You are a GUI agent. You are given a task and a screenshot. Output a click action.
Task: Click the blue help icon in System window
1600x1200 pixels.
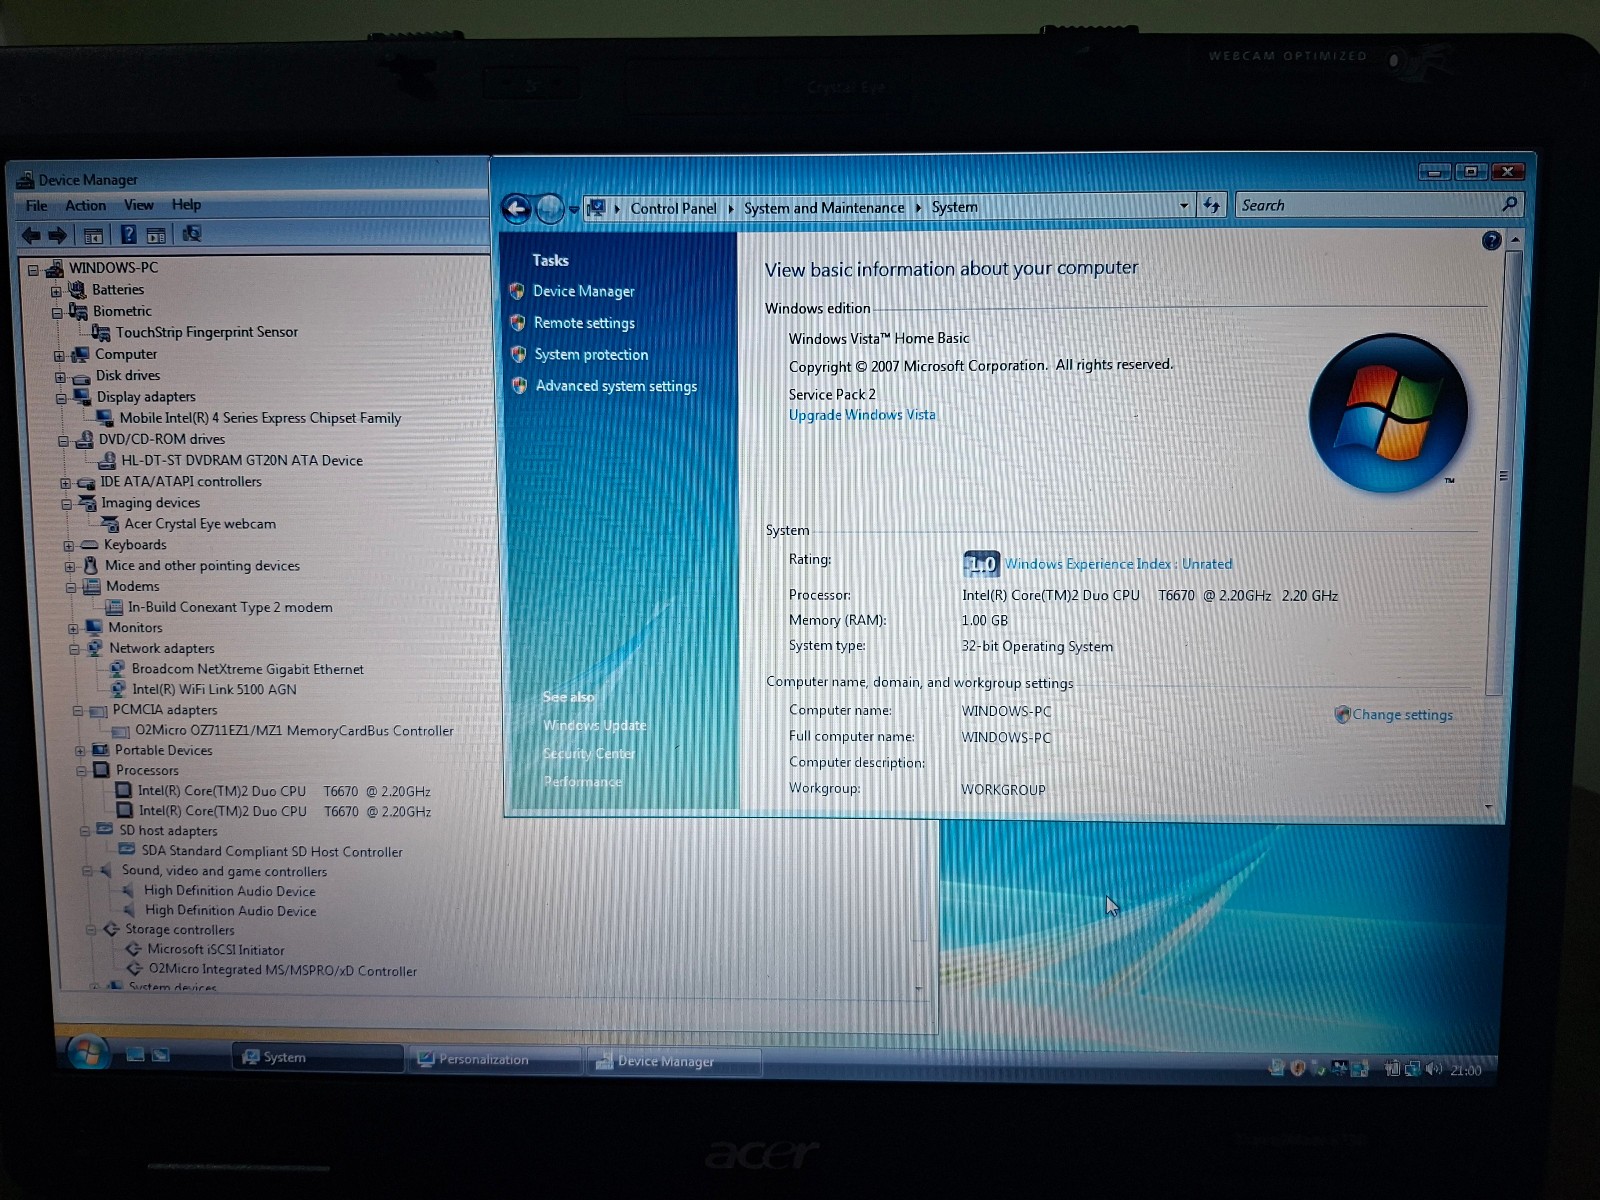(x=1491, y=240)
